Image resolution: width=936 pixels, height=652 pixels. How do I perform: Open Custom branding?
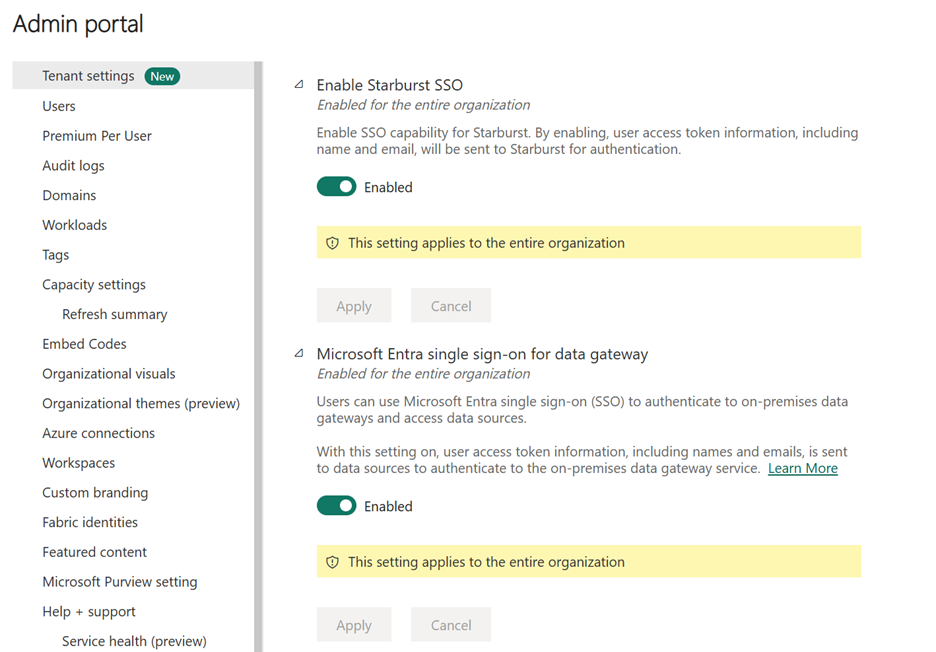(x=95, y=493)
